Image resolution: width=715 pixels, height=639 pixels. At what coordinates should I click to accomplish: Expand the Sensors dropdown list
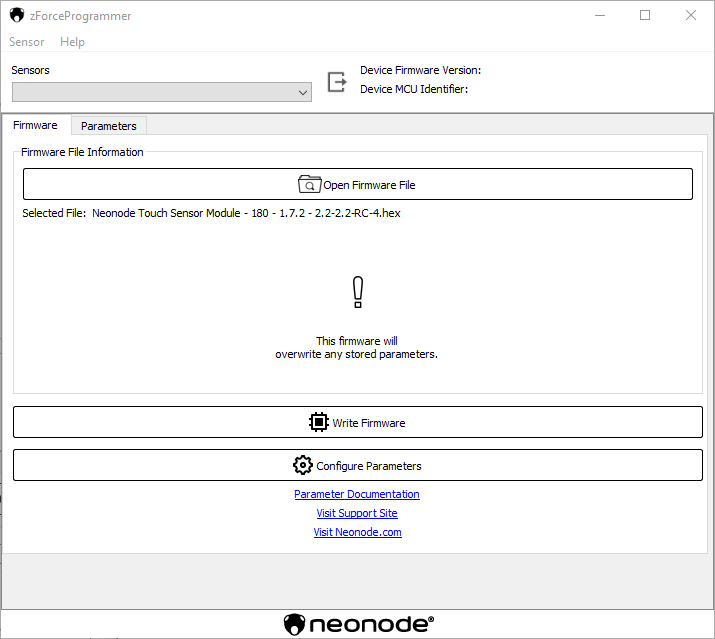point(162,92)
